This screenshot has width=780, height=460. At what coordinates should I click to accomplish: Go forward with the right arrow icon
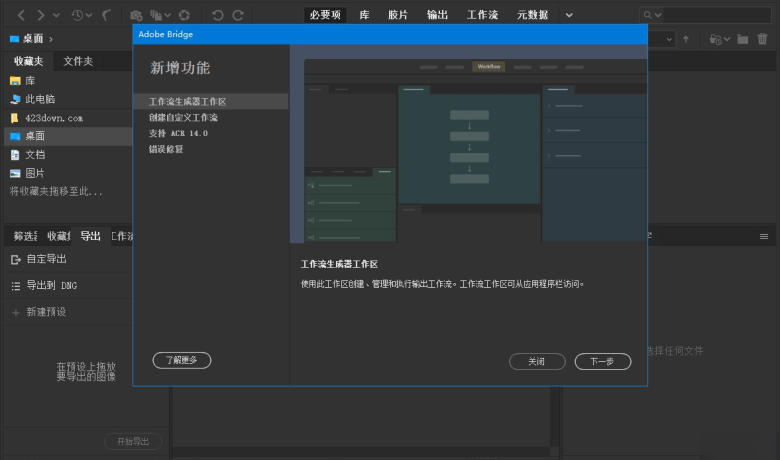tap(41, 15)
